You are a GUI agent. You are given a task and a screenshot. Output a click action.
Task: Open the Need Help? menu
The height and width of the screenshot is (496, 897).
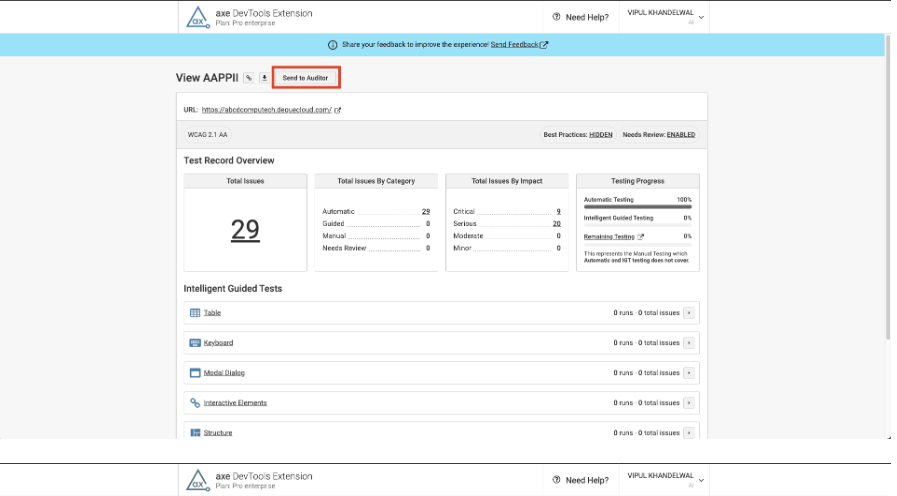tap(580, 17)
